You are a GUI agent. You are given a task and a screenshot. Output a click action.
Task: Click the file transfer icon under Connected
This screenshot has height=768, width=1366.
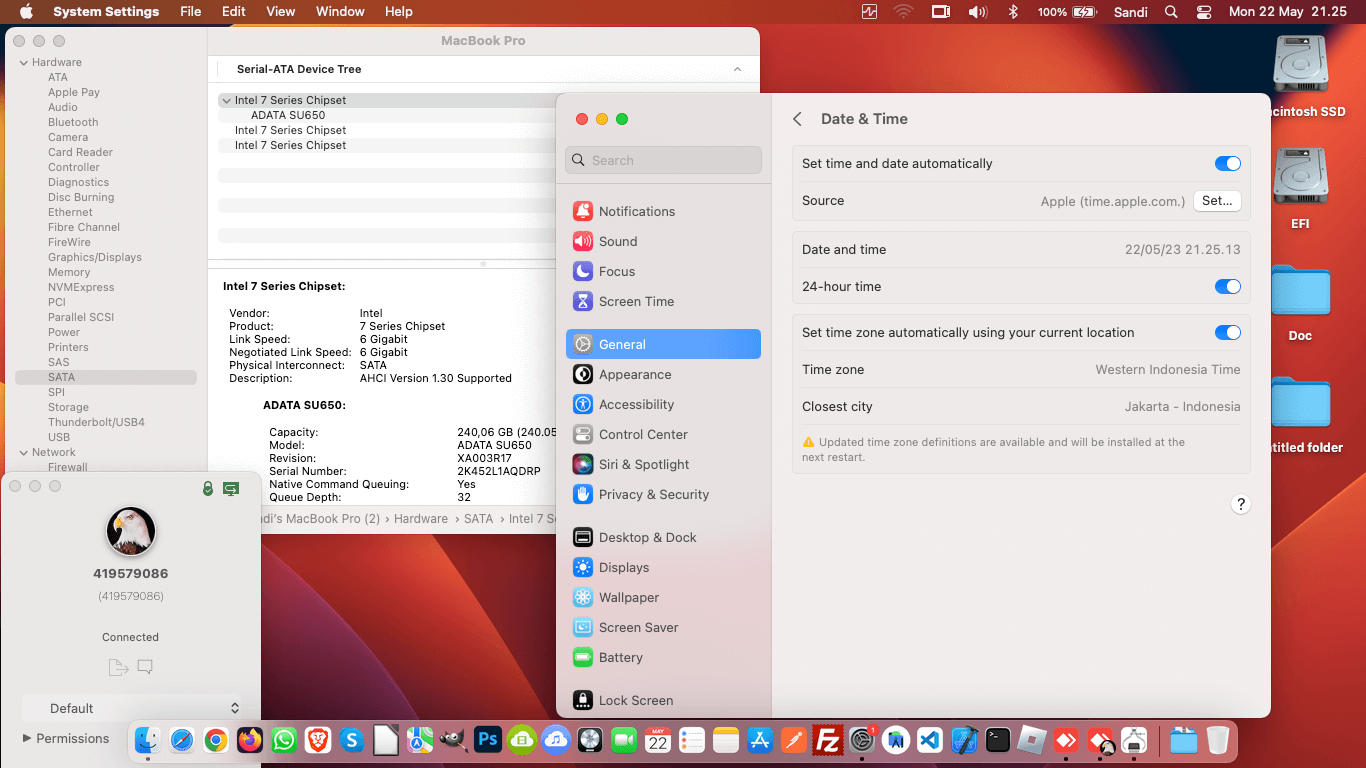coord(118,667)
